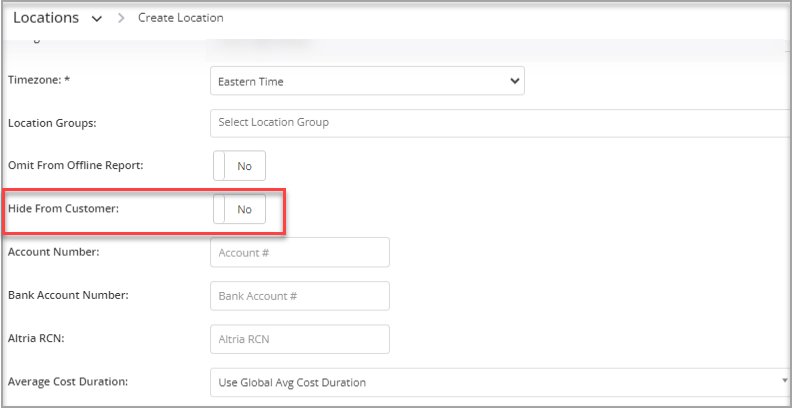Click the Omit From Offline Report label
The image size is (792, 411).
[x=76, y=165]
